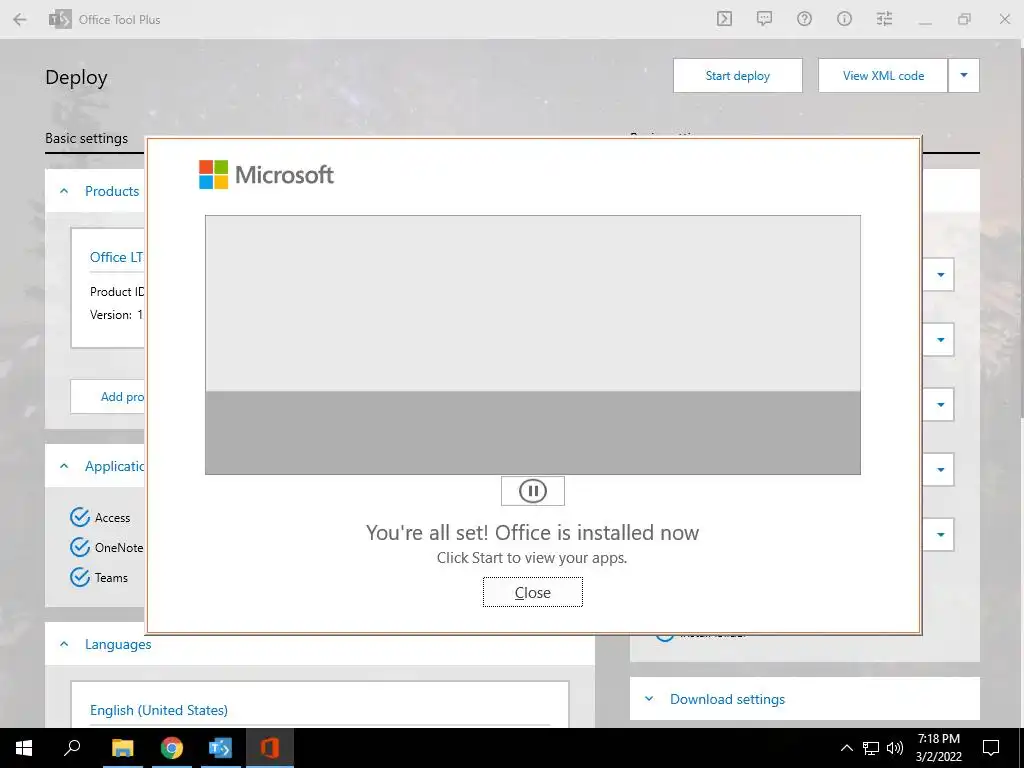Click the Product ID text in product card
Image resolution: width=1024 pixels, height=768 pixels.
[x=117, y=292]
